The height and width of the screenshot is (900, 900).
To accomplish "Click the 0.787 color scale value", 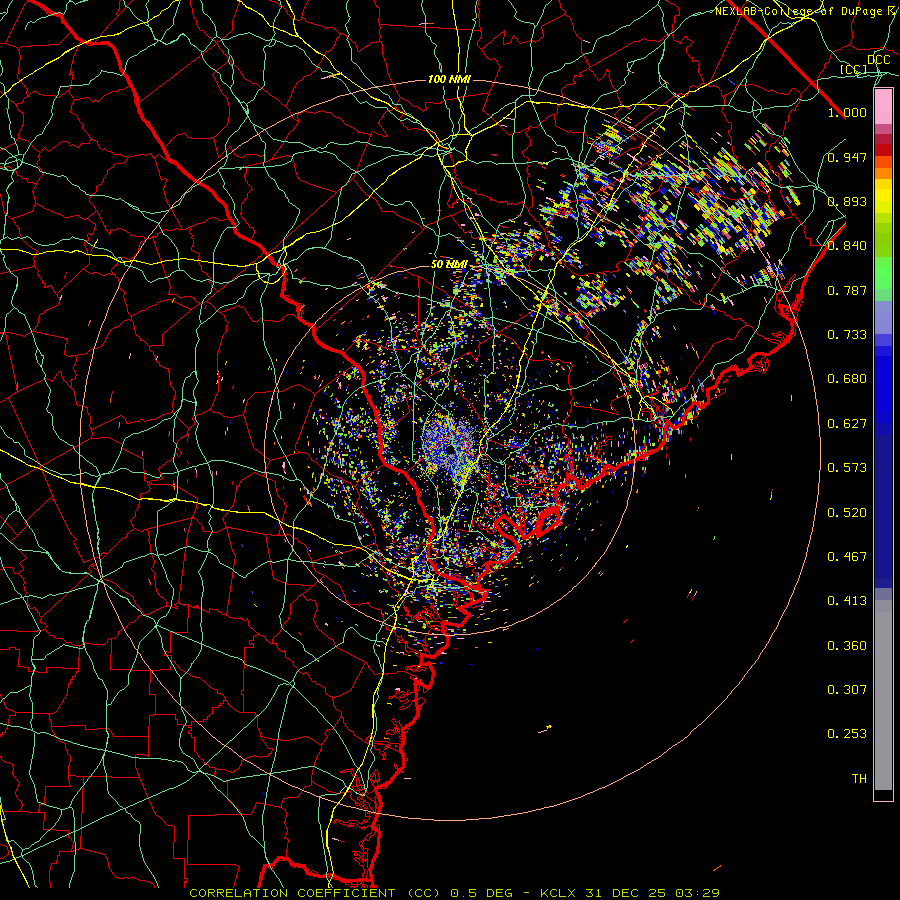I will (847, 290).
